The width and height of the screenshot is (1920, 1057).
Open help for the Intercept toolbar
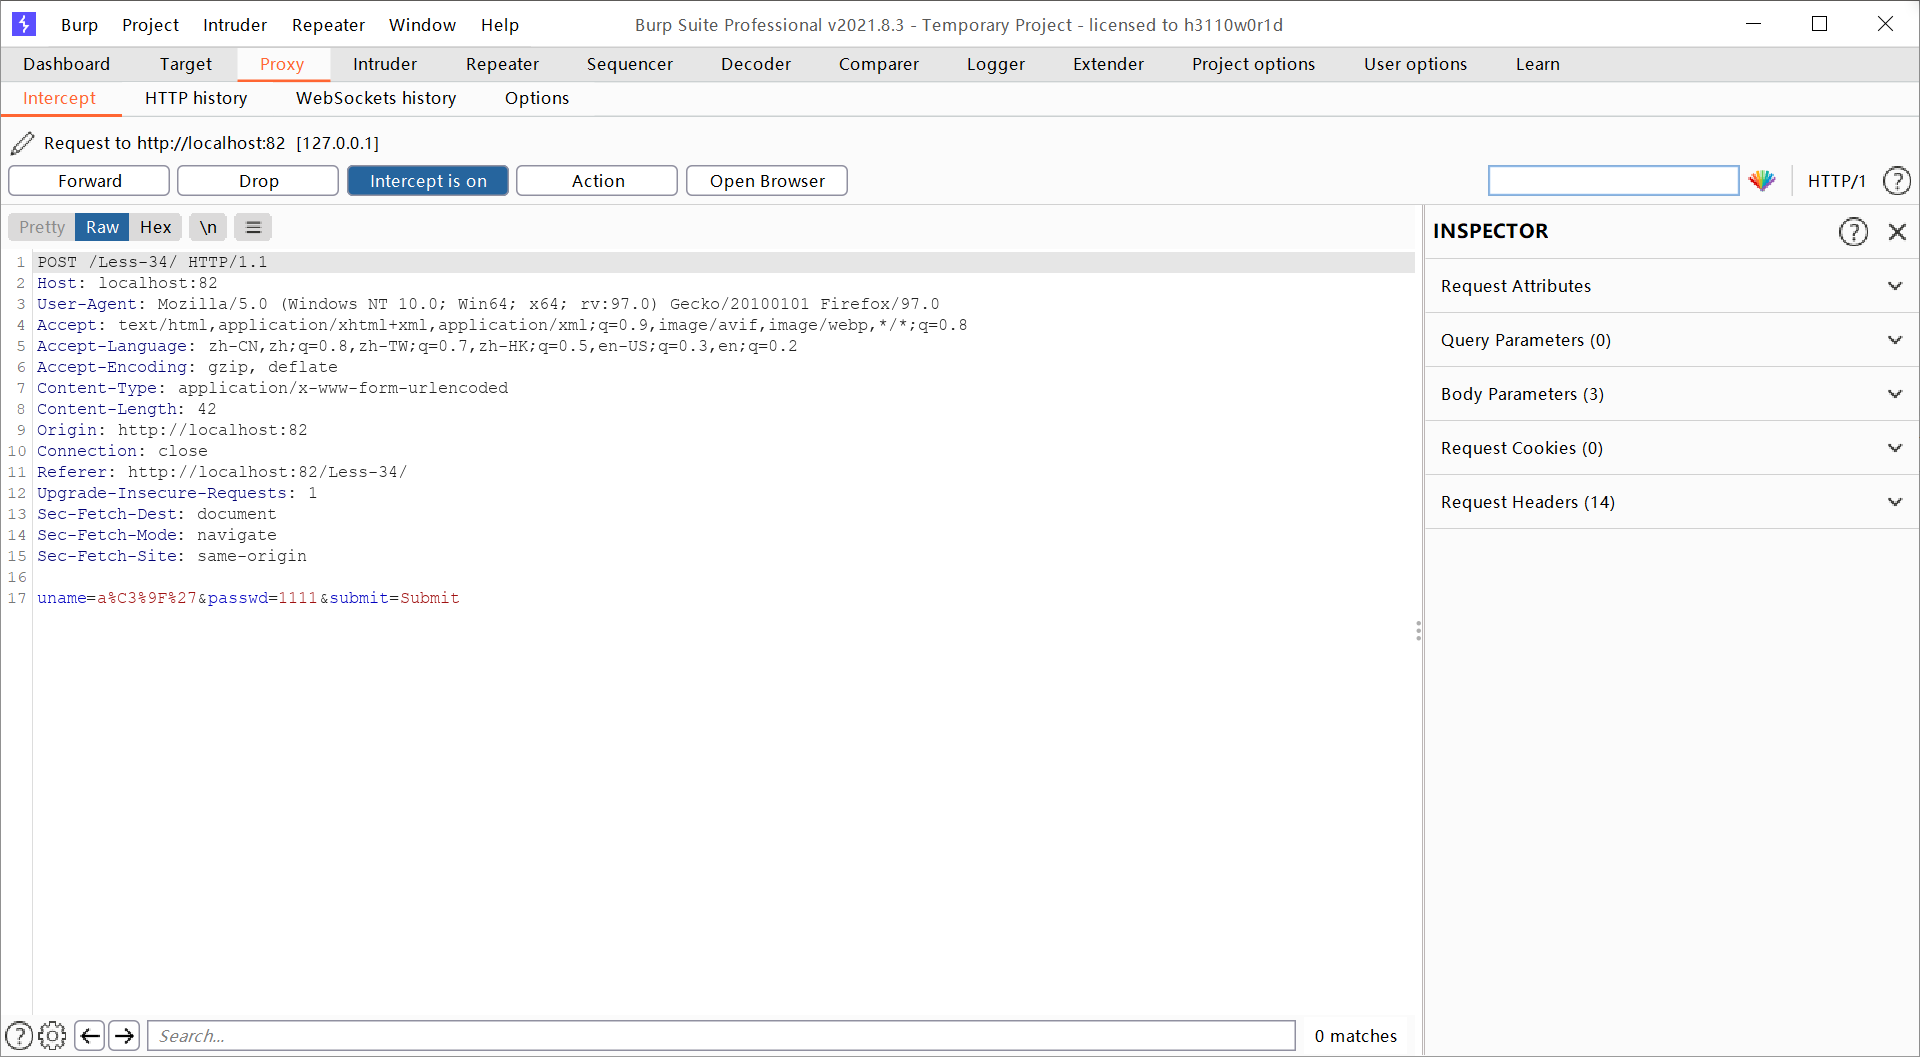point(1896,181)
